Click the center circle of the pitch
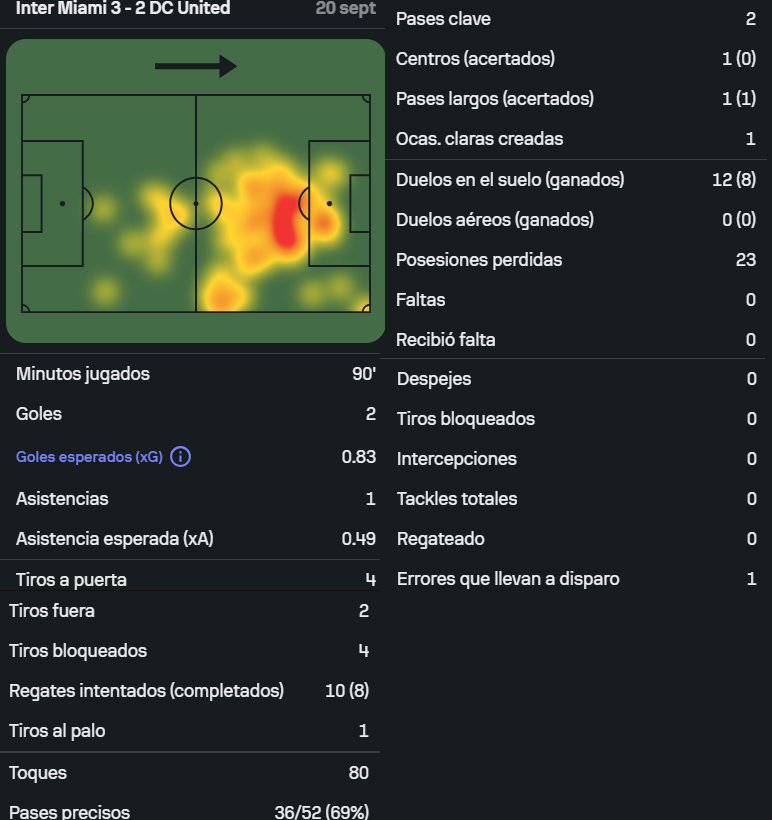The width and height of the screenshot is (772, 820). click(x=196, y=203)
